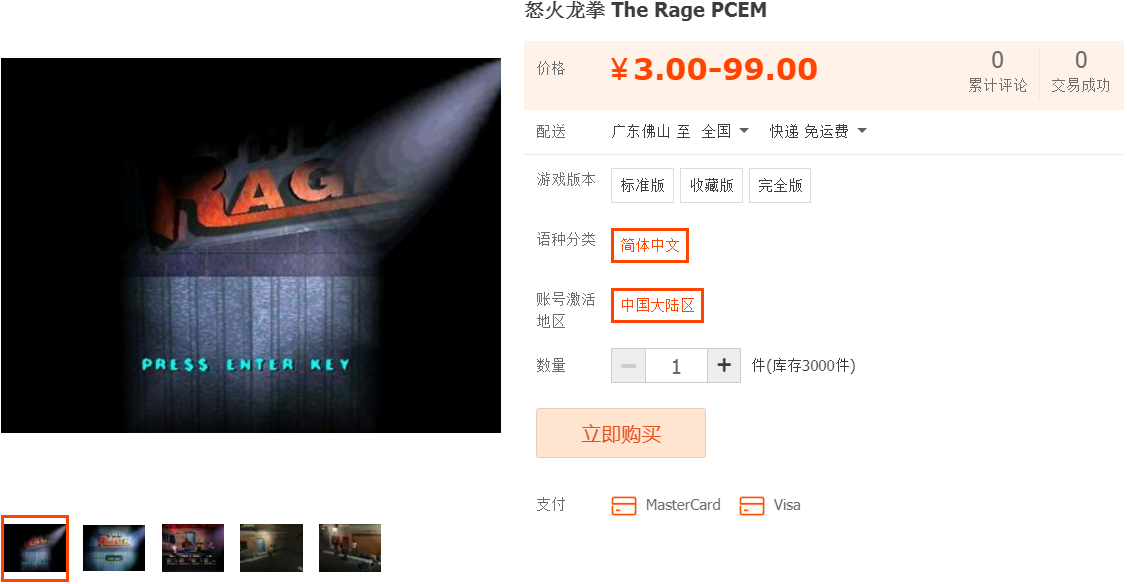
Task: Open the 交易成功 transaction count
Action: tap(1080, 71)
